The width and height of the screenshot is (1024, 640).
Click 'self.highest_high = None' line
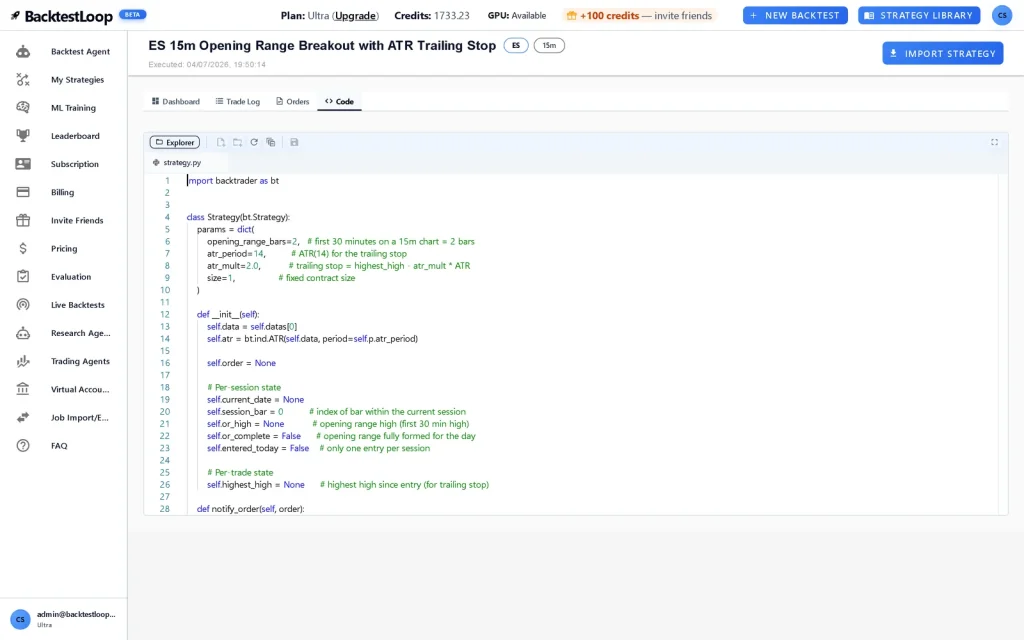(x=347, y=485)
